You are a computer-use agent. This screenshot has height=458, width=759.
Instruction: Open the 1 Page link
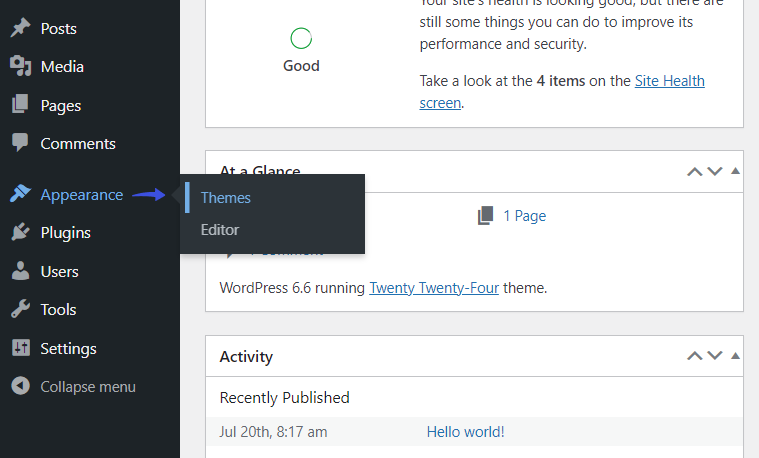[x=524, y=215]
